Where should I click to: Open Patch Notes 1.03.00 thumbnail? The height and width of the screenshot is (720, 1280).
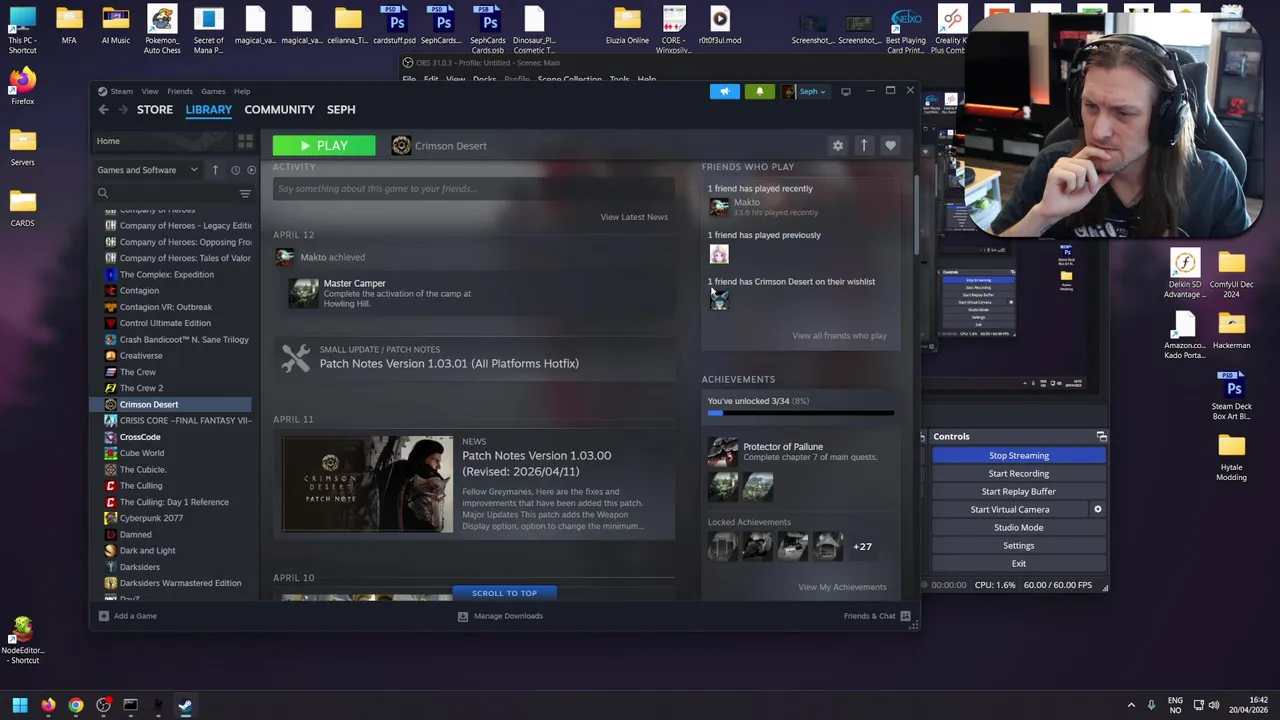[367, 484]
